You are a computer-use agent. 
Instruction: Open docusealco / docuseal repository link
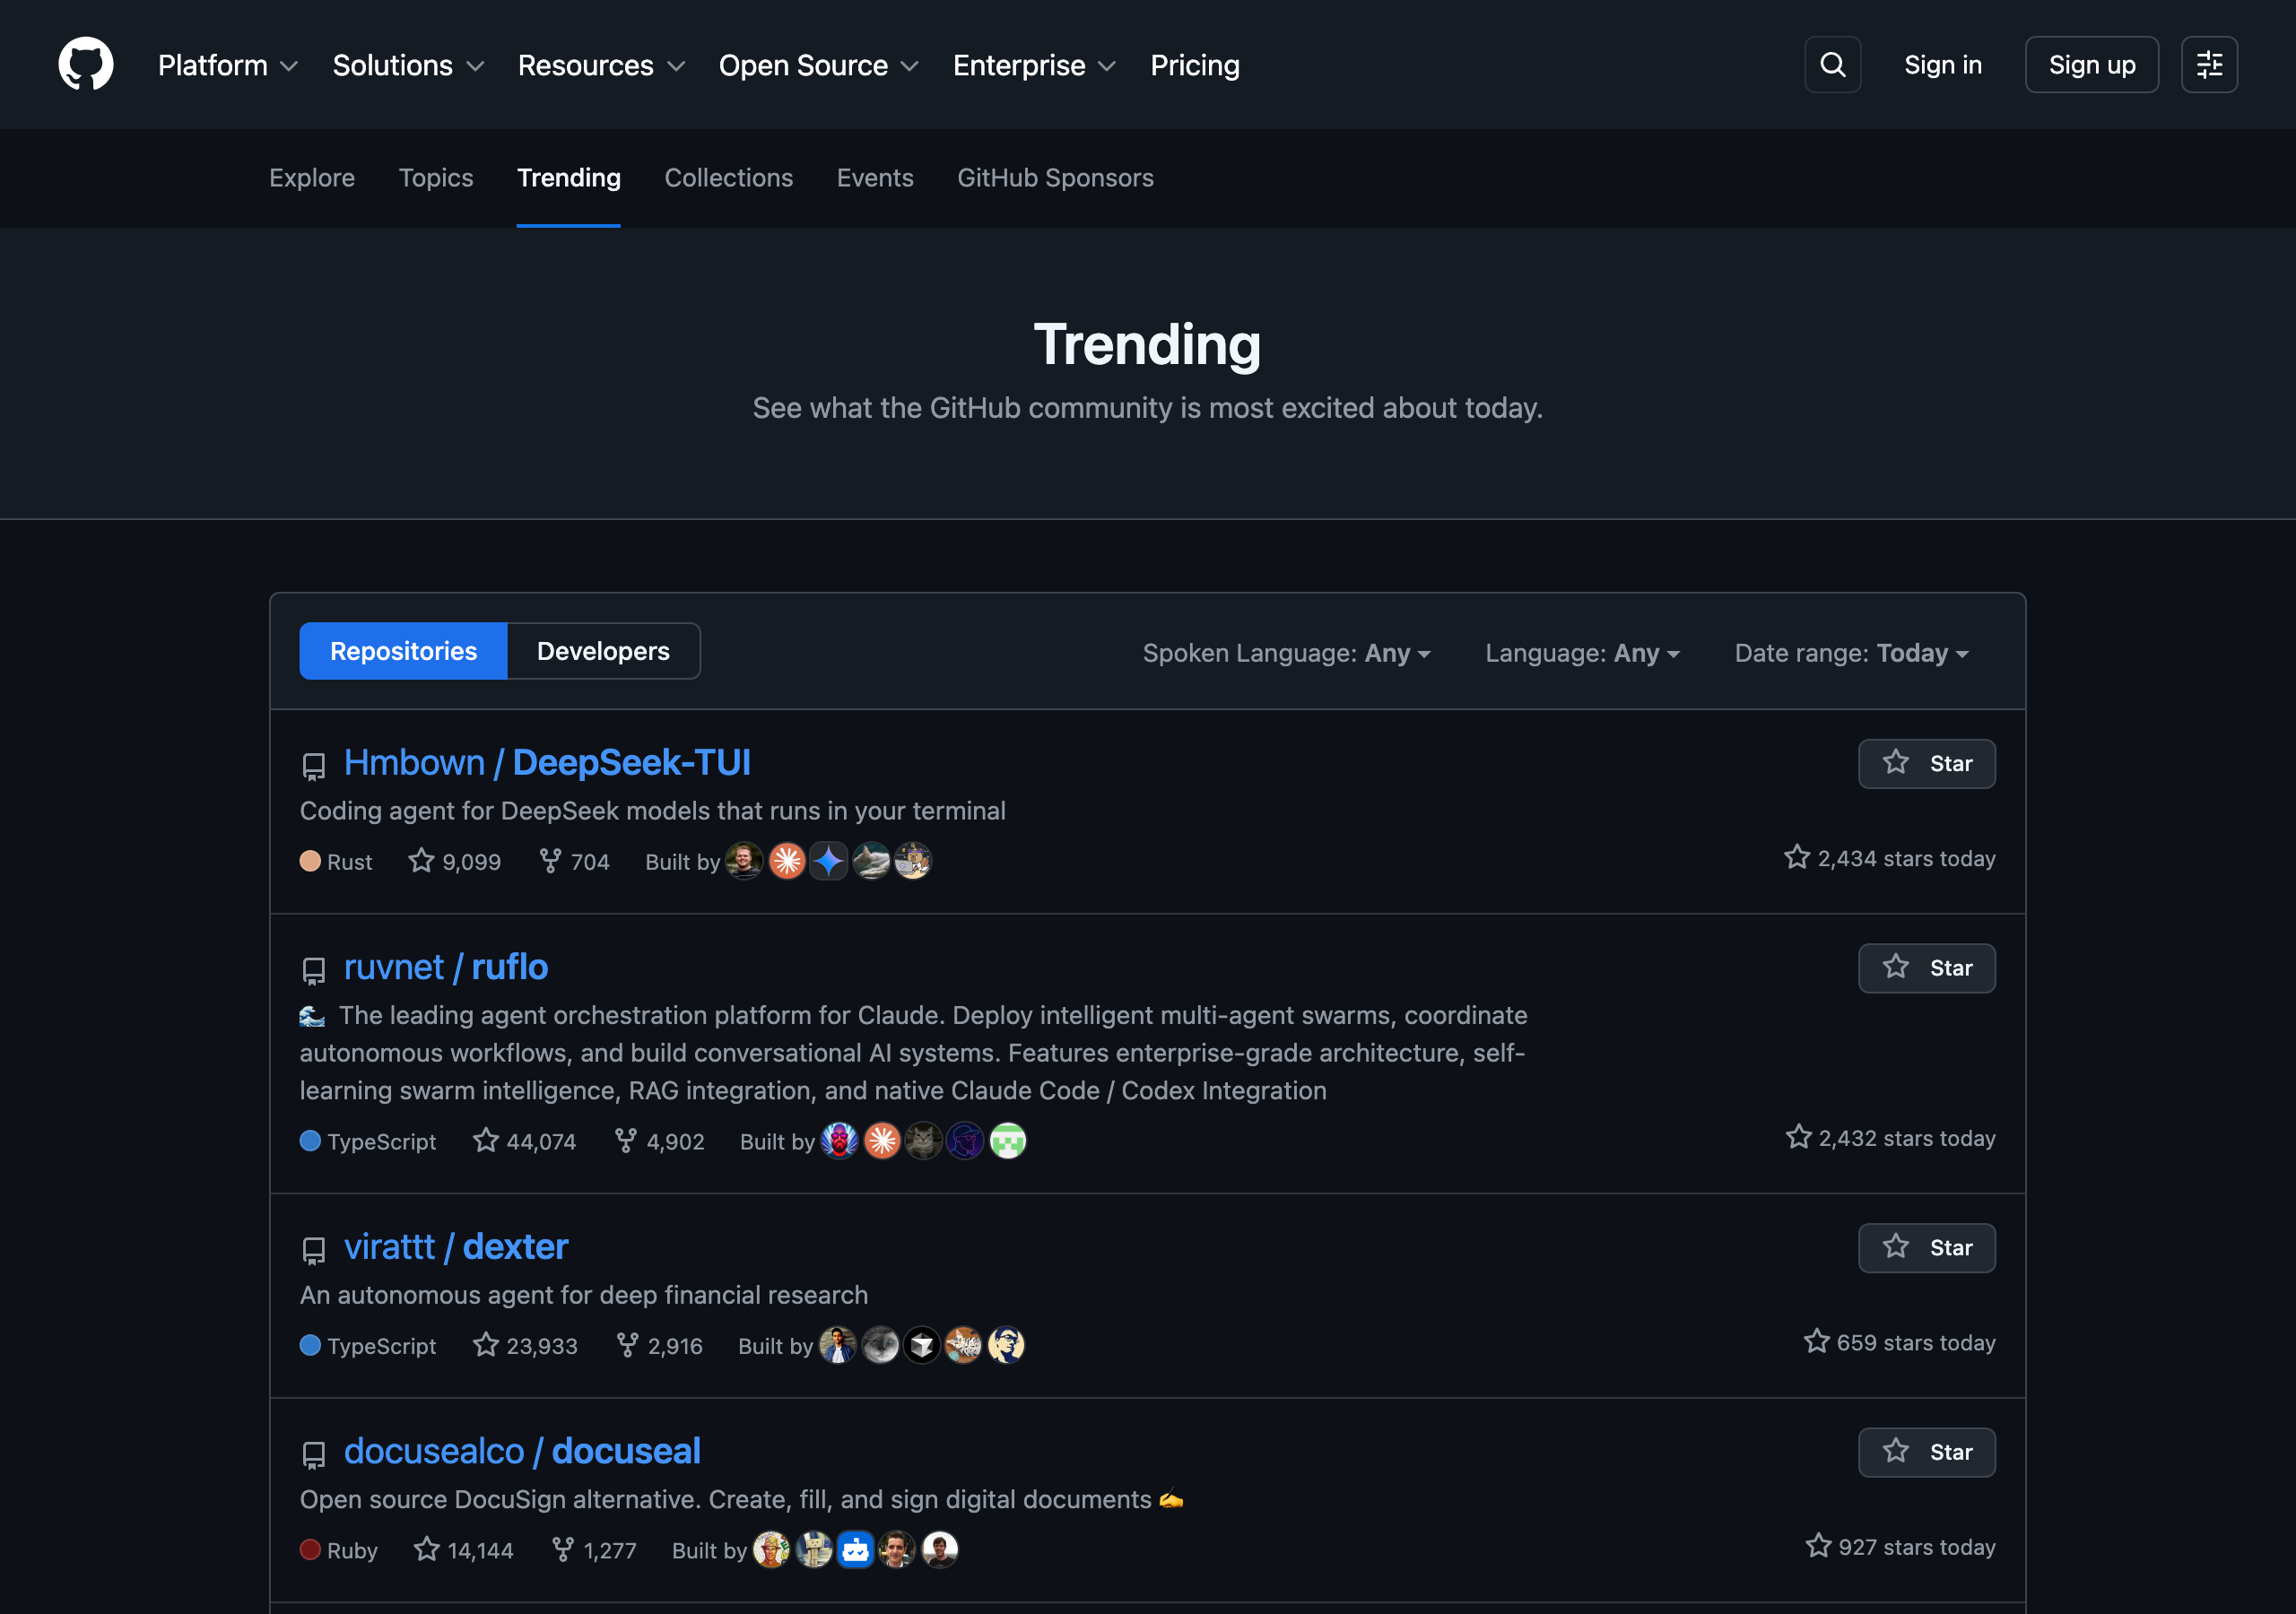pyautogui.click(x=522, y=1451)
